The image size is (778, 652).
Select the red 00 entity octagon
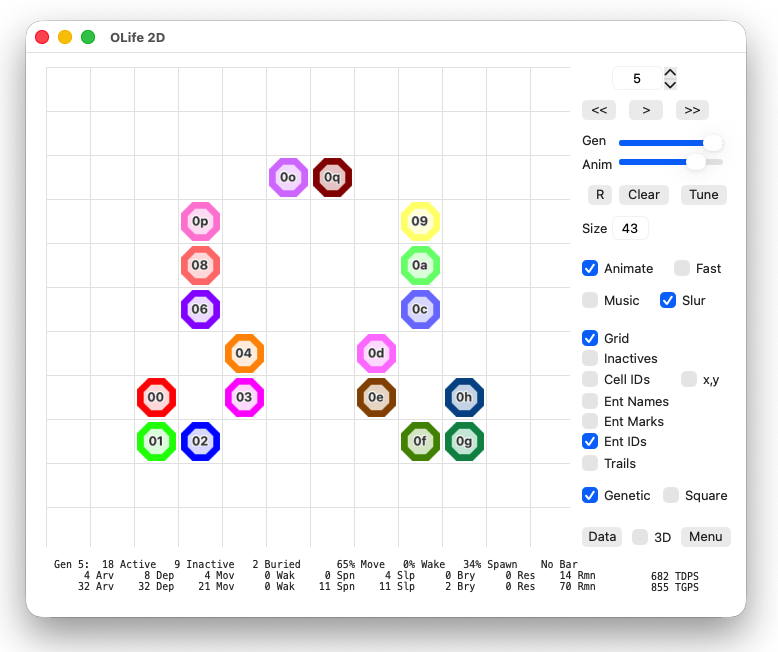(156, 397)
